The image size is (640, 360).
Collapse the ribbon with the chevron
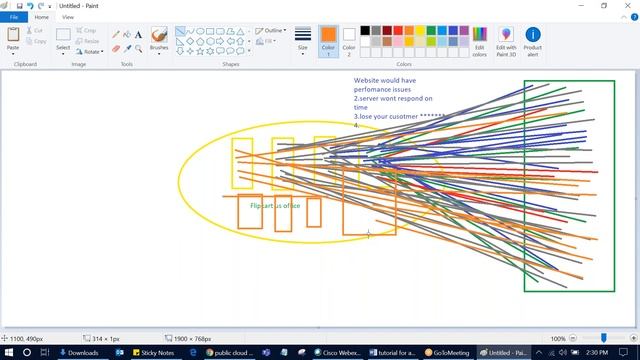point(624,17)
